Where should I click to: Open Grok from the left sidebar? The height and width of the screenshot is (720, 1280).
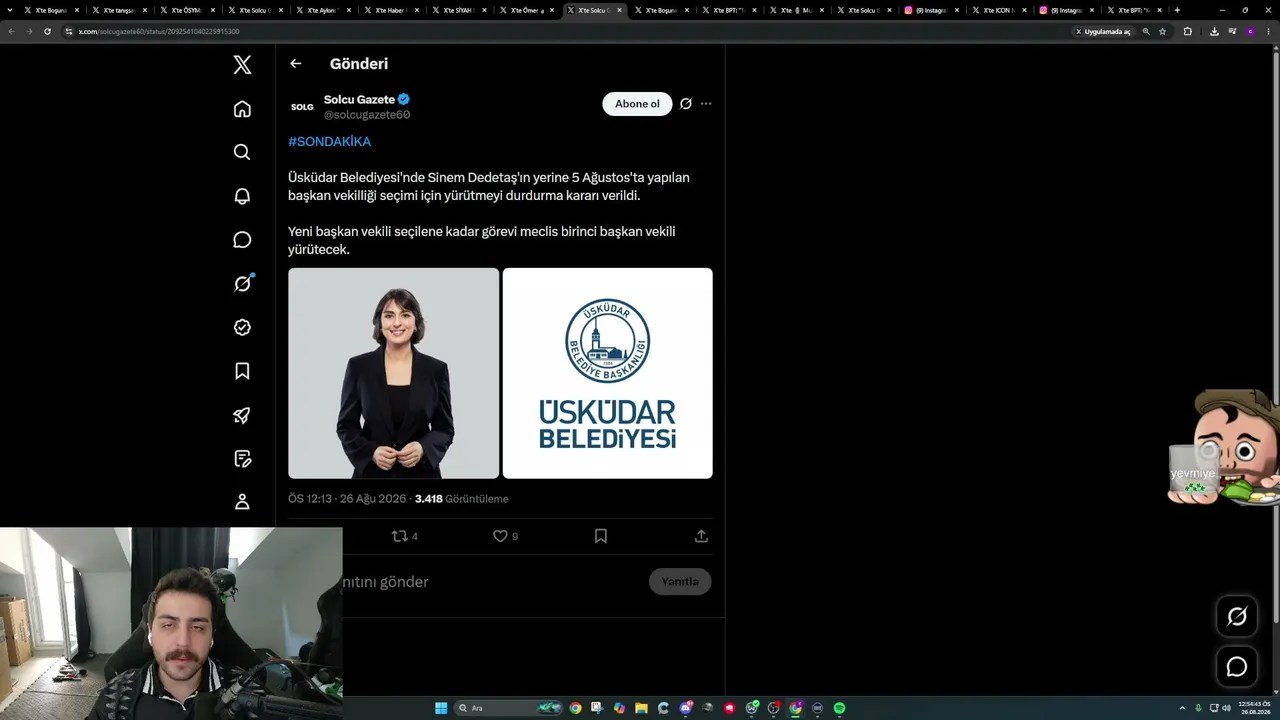click(242, 284)
